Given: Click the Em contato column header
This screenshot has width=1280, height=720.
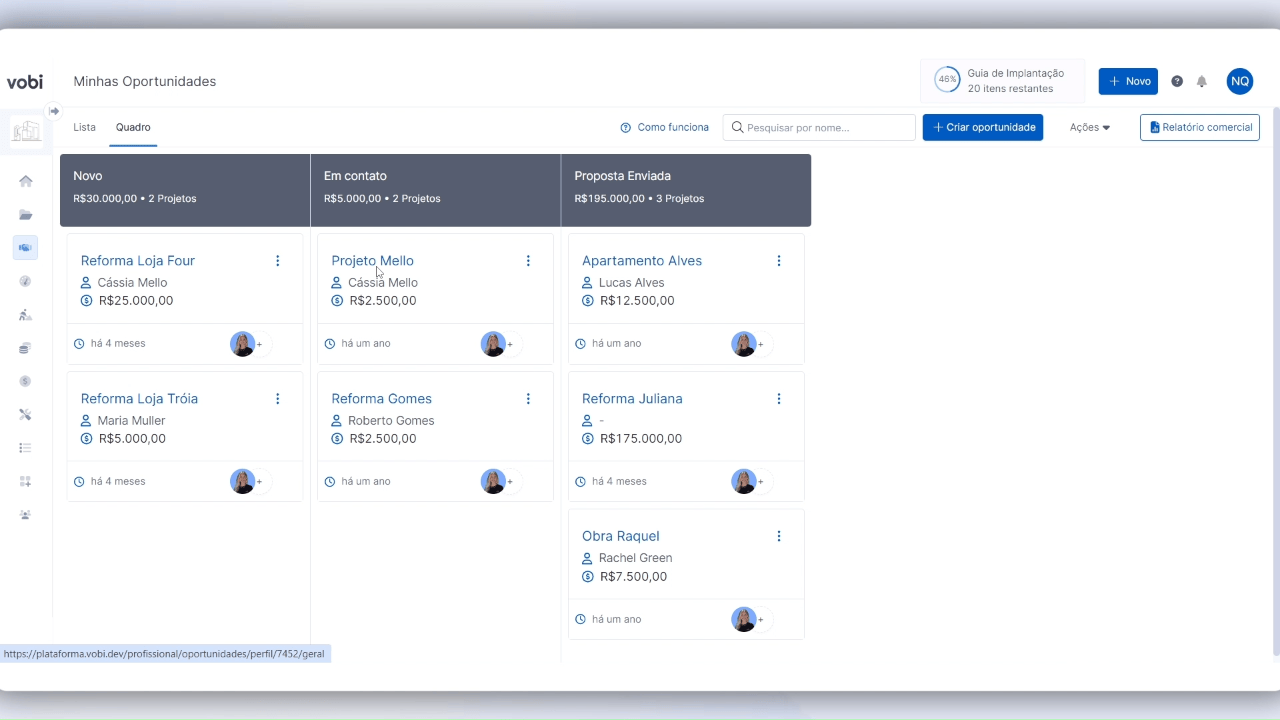Looking at the screenshot, I should [x=436, y=190].
